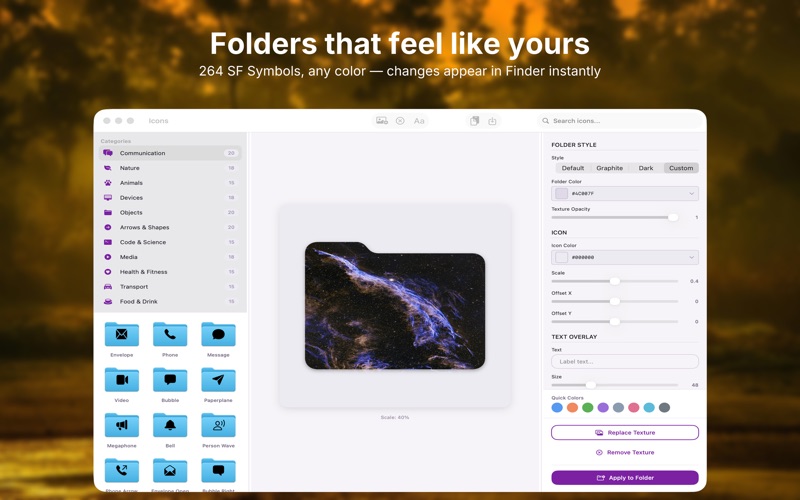This screenshot has width=800, height=500.
Task: Pick the pink quick color
Action: (634, 408)
